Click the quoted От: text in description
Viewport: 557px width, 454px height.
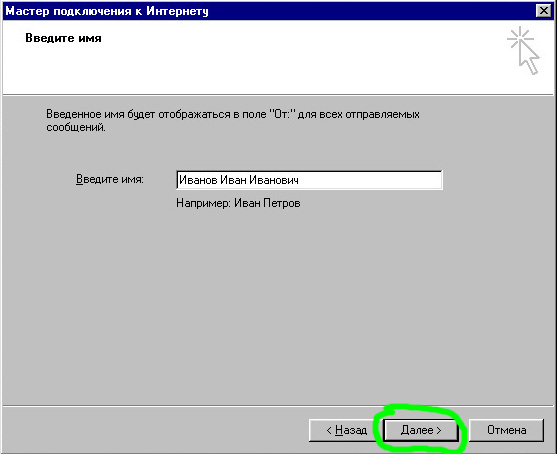pyautogui.click(x=282, y=114)
